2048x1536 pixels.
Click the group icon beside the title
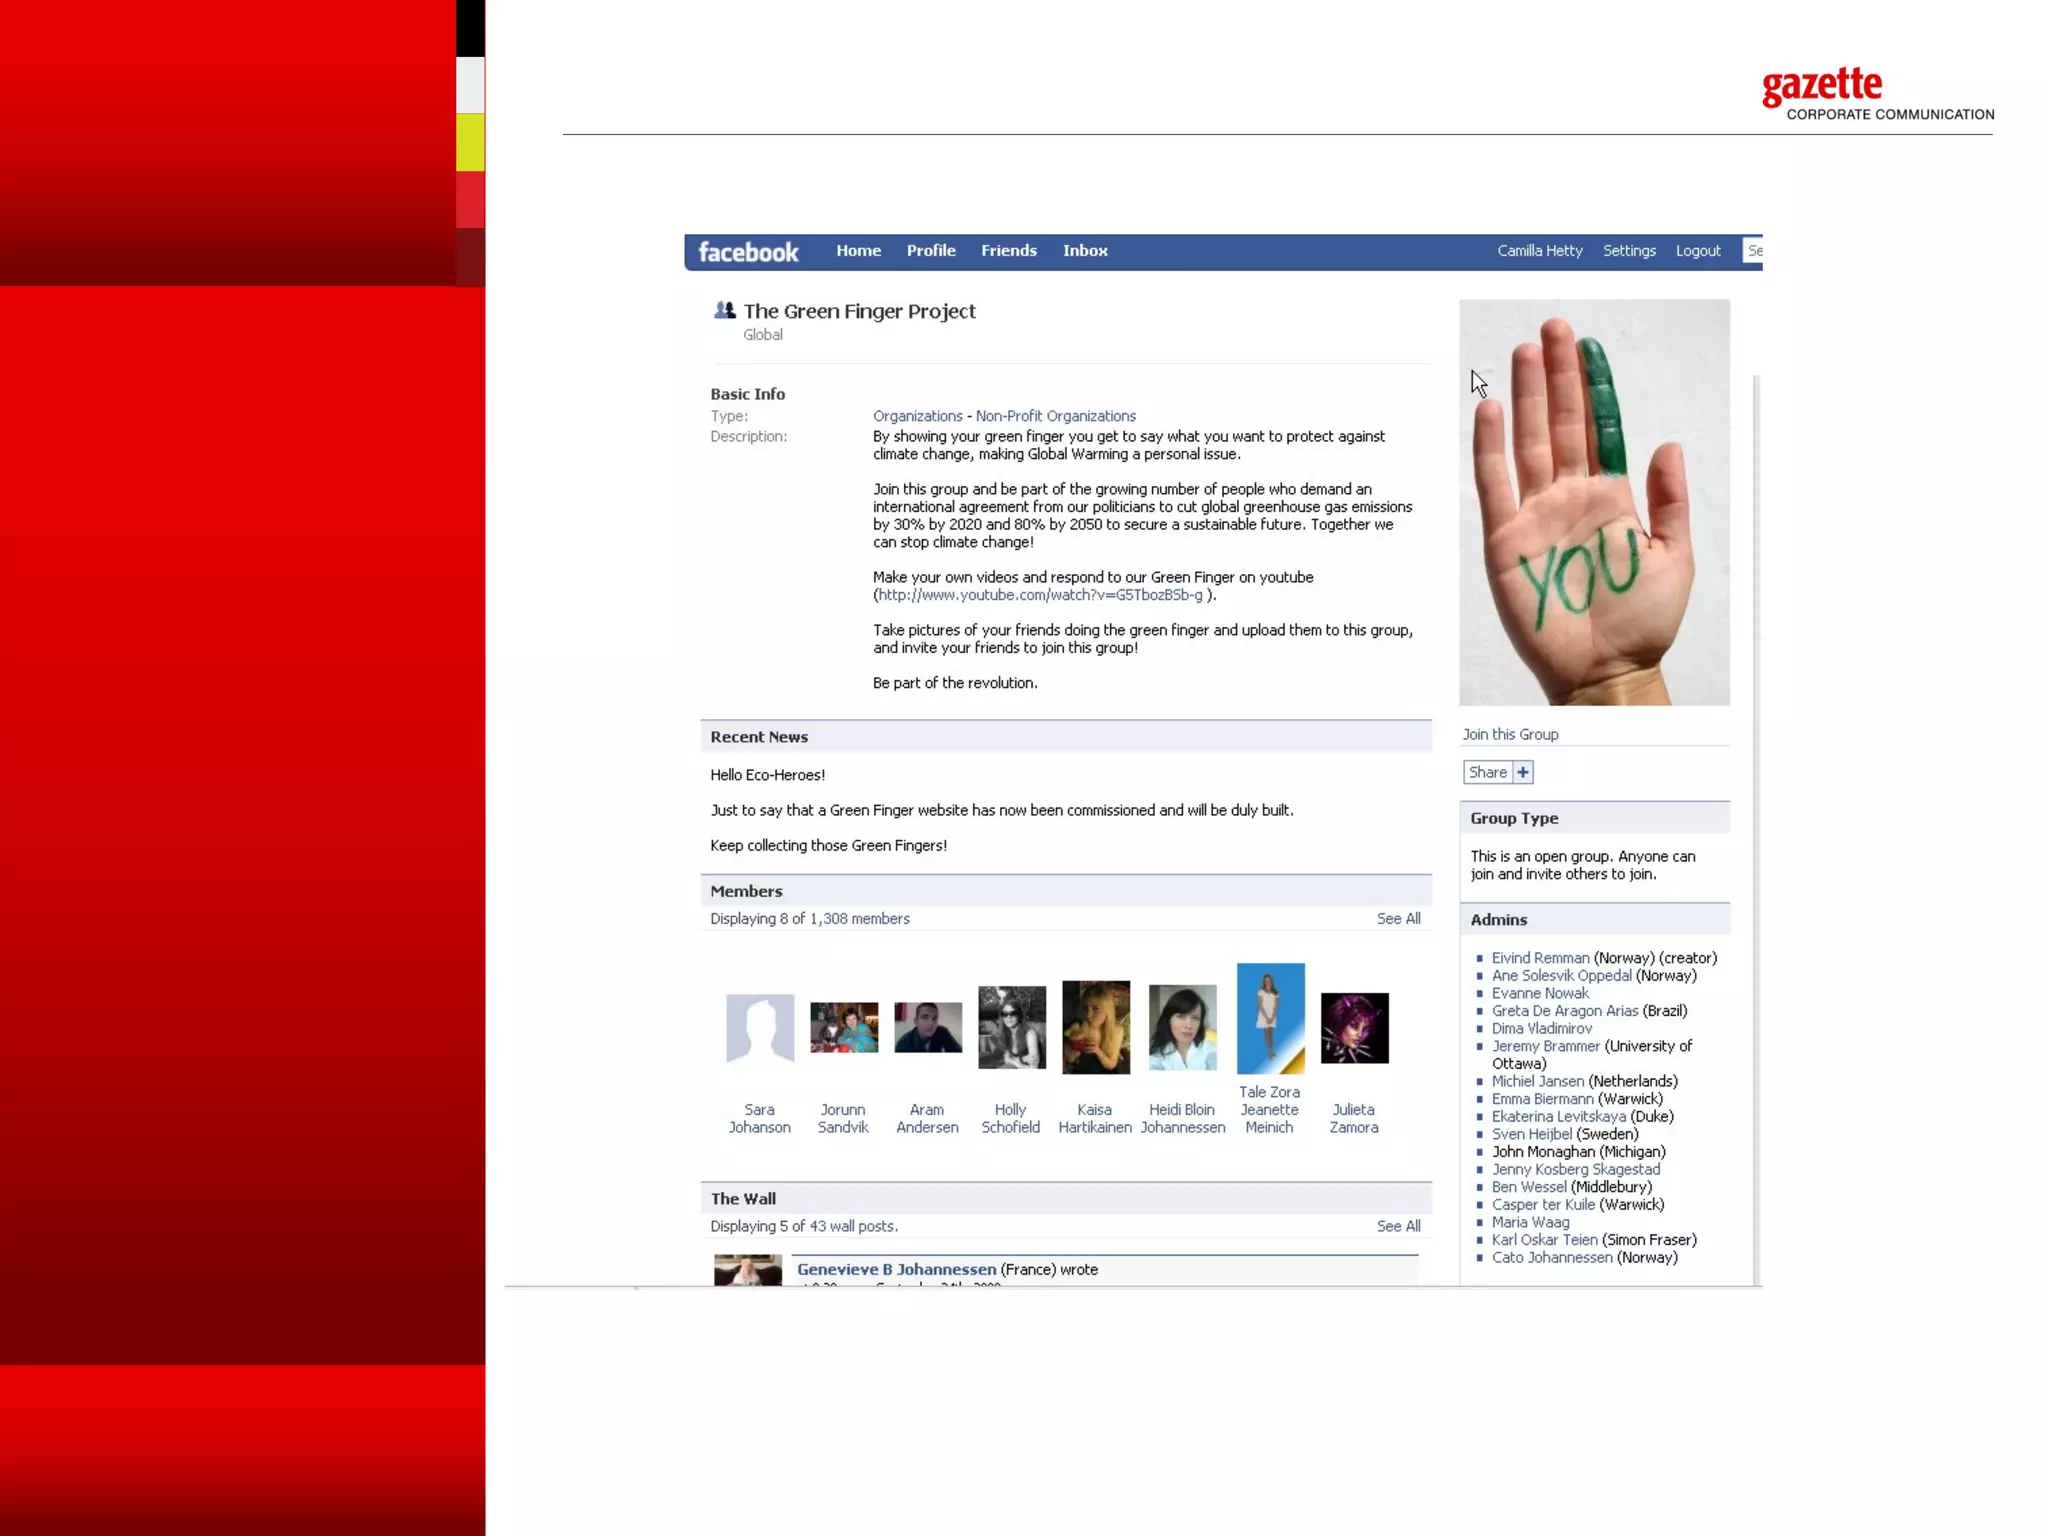tap(725, 311)
